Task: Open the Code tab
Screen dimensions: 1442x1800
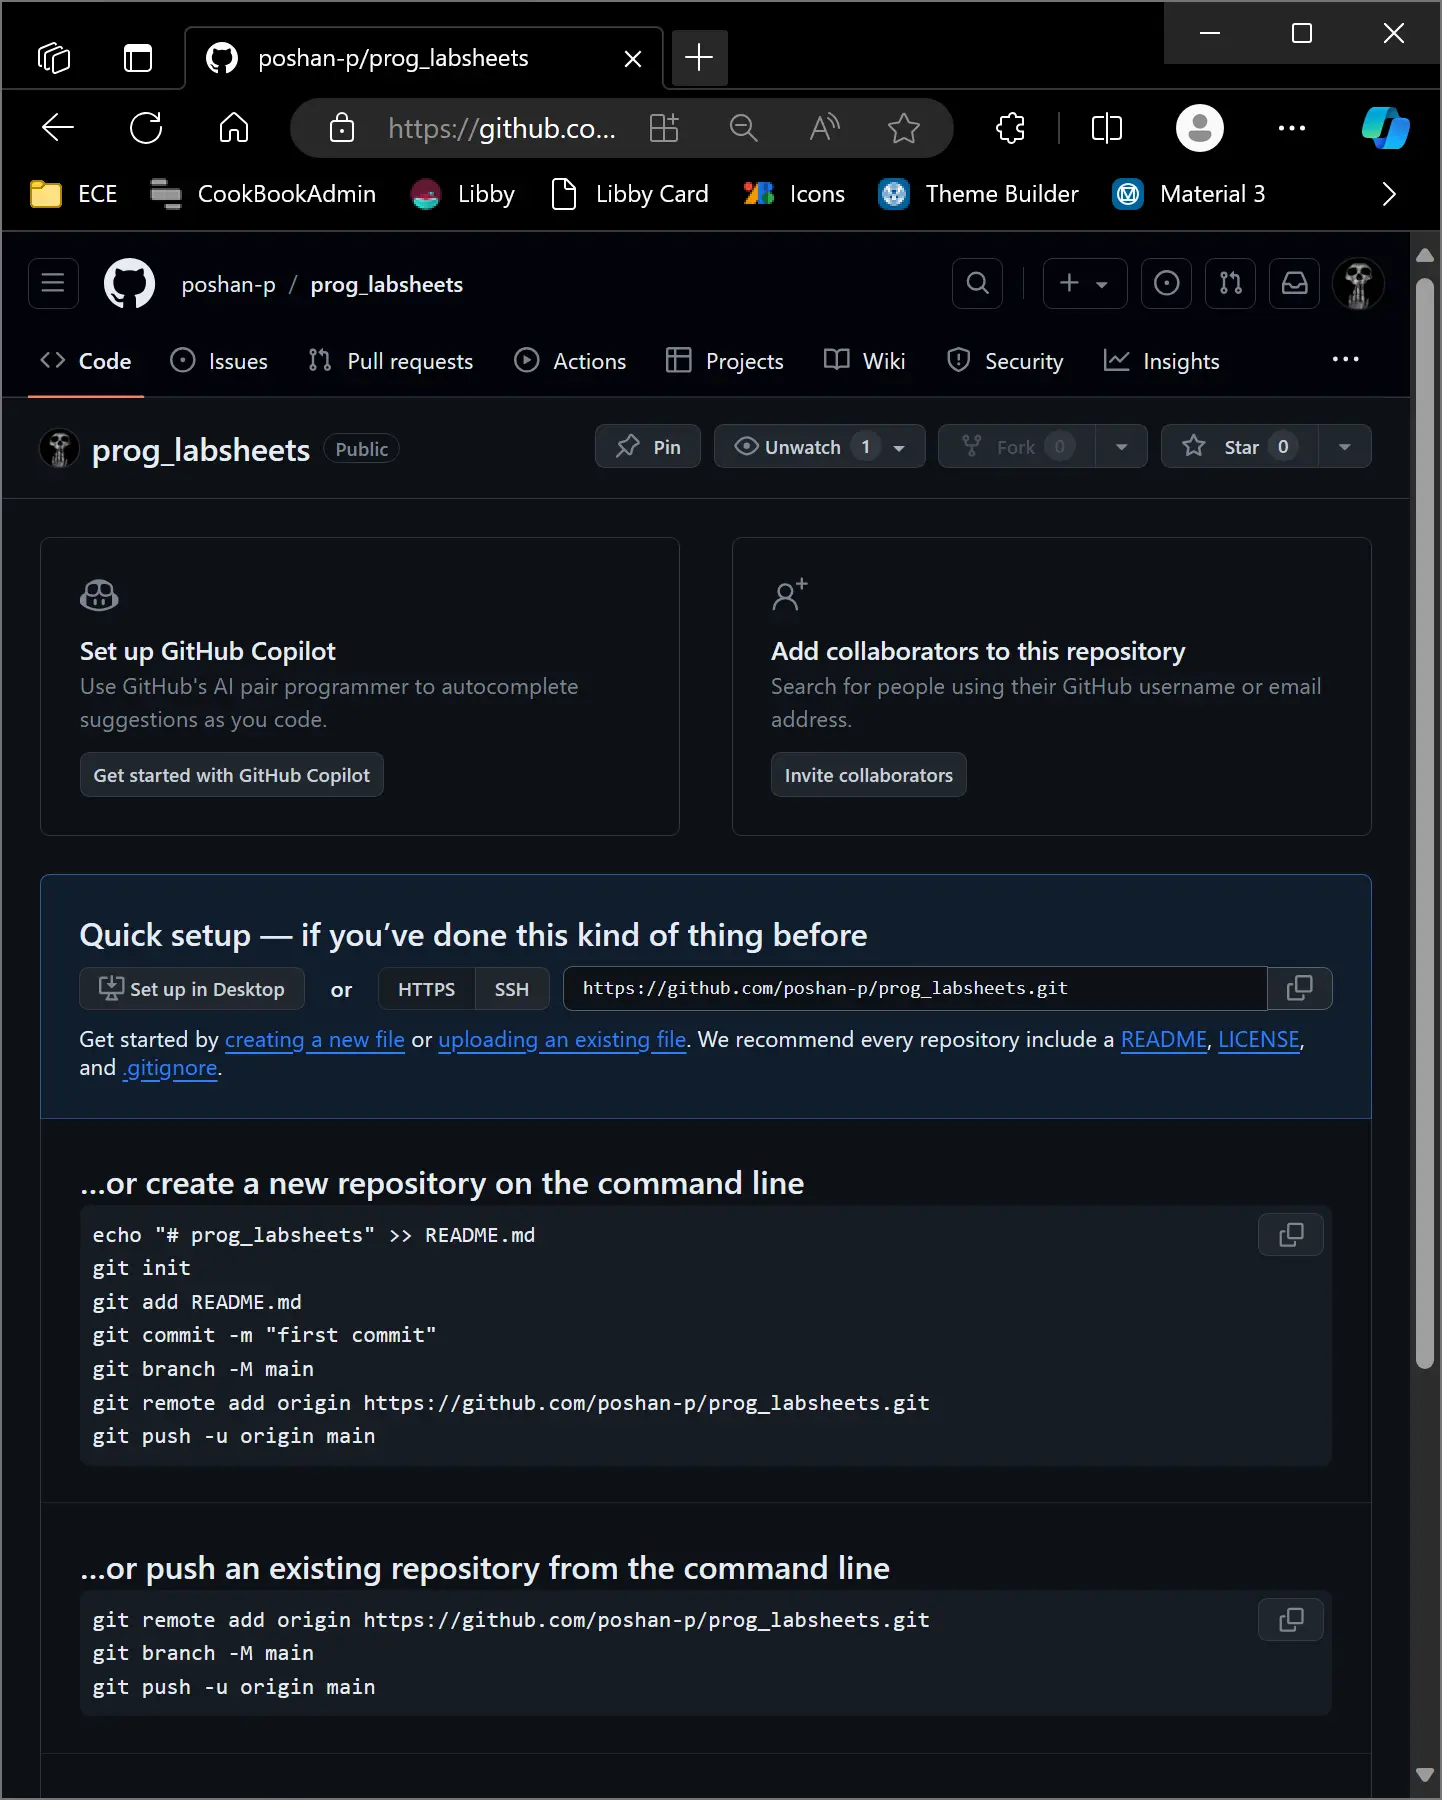Action: pos(86,361)
